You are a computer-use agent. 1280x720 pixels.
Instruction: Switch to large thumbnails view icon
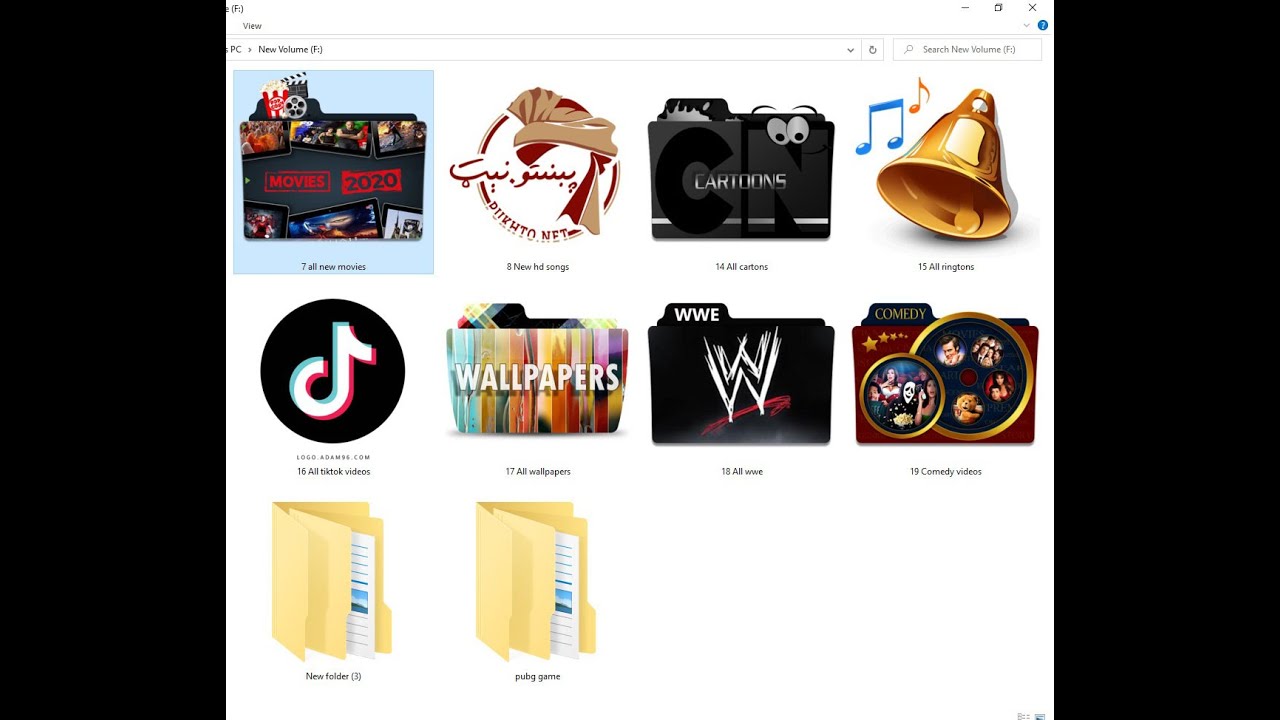click(1040, 716)
